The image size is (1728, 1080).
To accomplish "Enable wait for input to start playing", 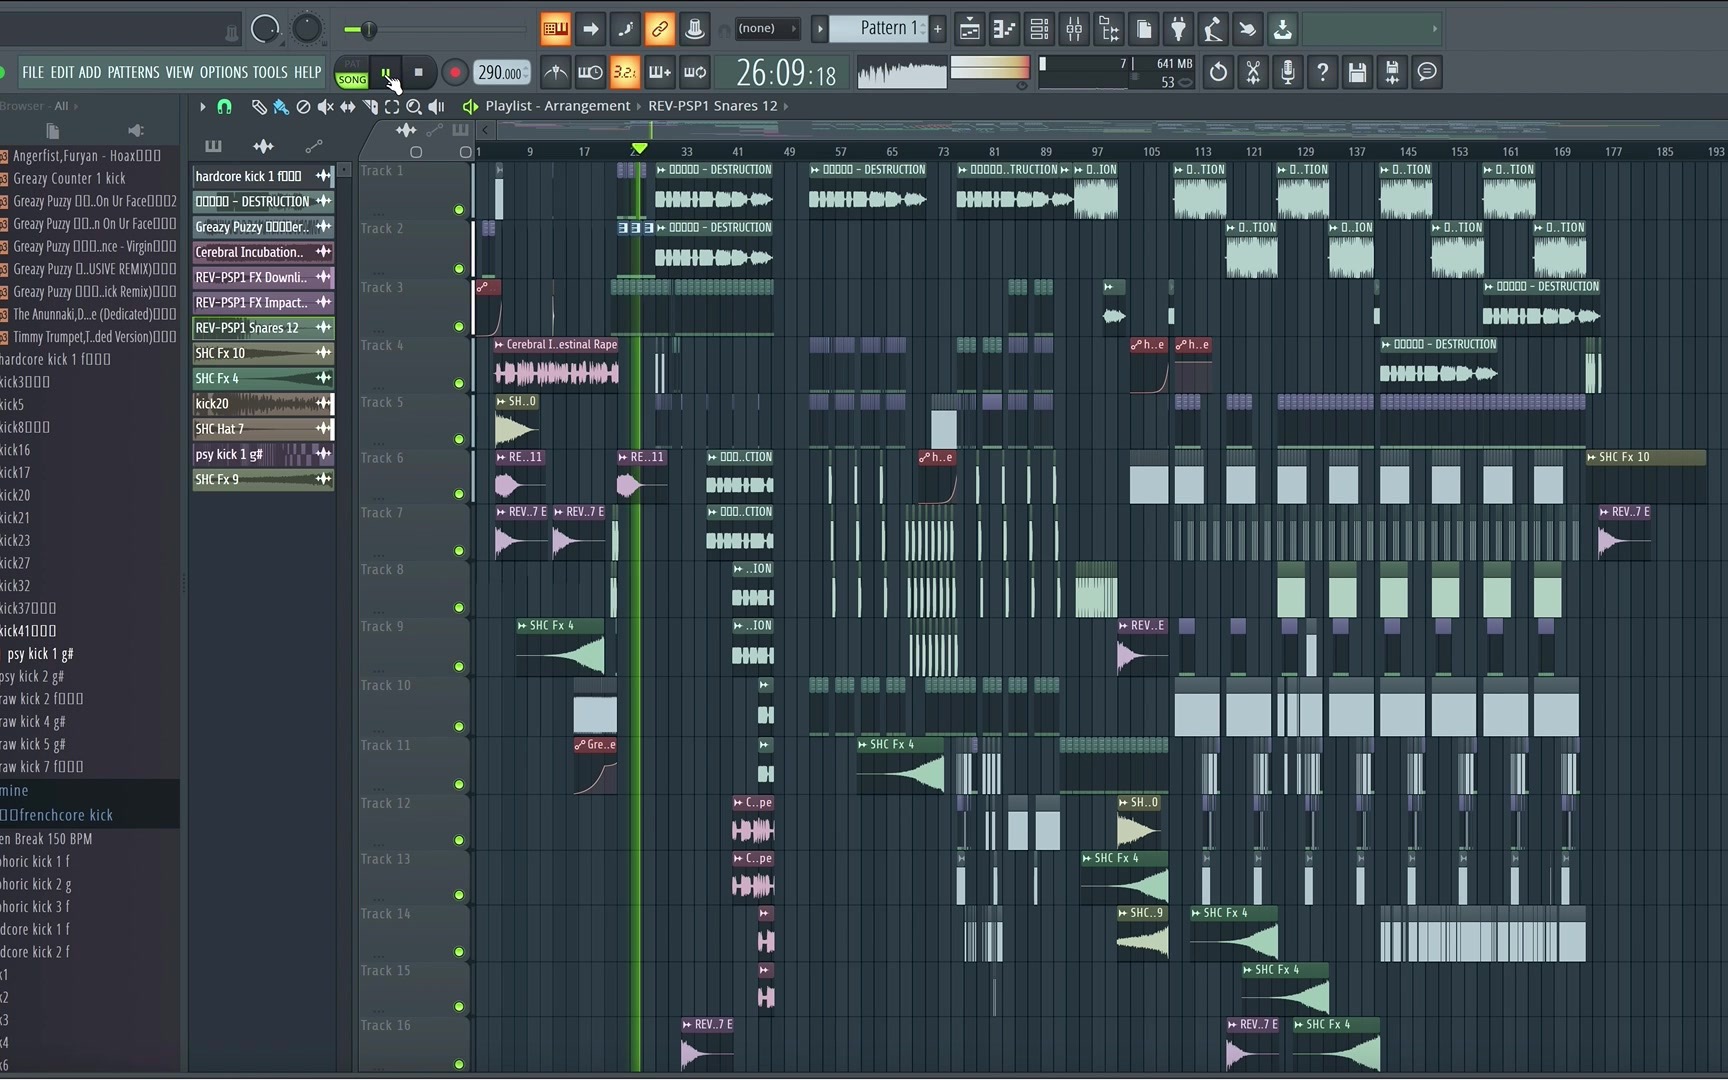I will 590,72.
